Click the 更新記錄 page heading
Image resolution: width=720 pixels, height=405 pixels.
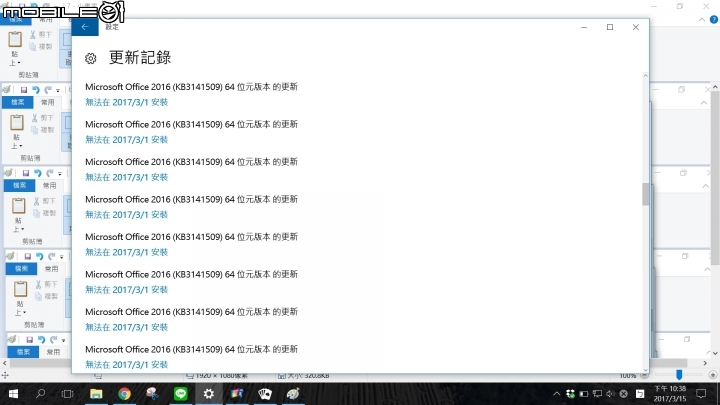pos(140,57)
